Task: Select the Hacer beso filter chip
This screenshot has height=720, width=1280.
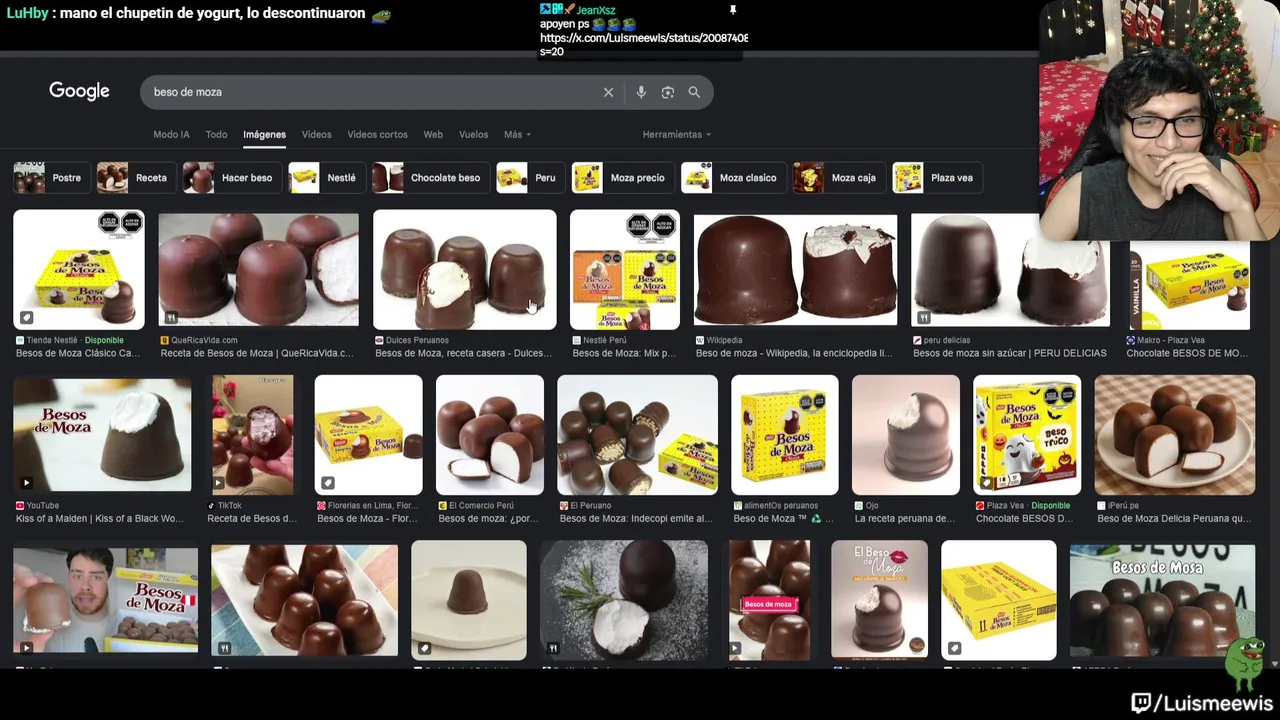Action: pyautogui.click(x=231, y=178)
